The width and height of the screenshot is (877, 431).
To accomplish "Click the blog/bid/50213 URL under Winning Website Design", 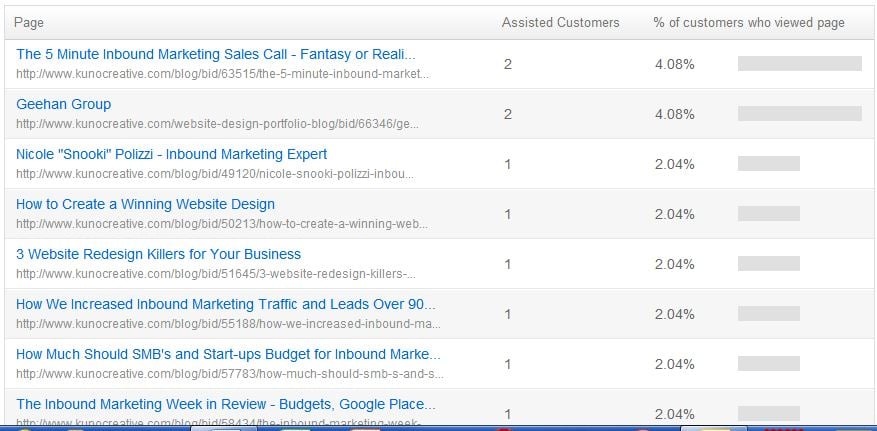I will (x=222, y=224).
